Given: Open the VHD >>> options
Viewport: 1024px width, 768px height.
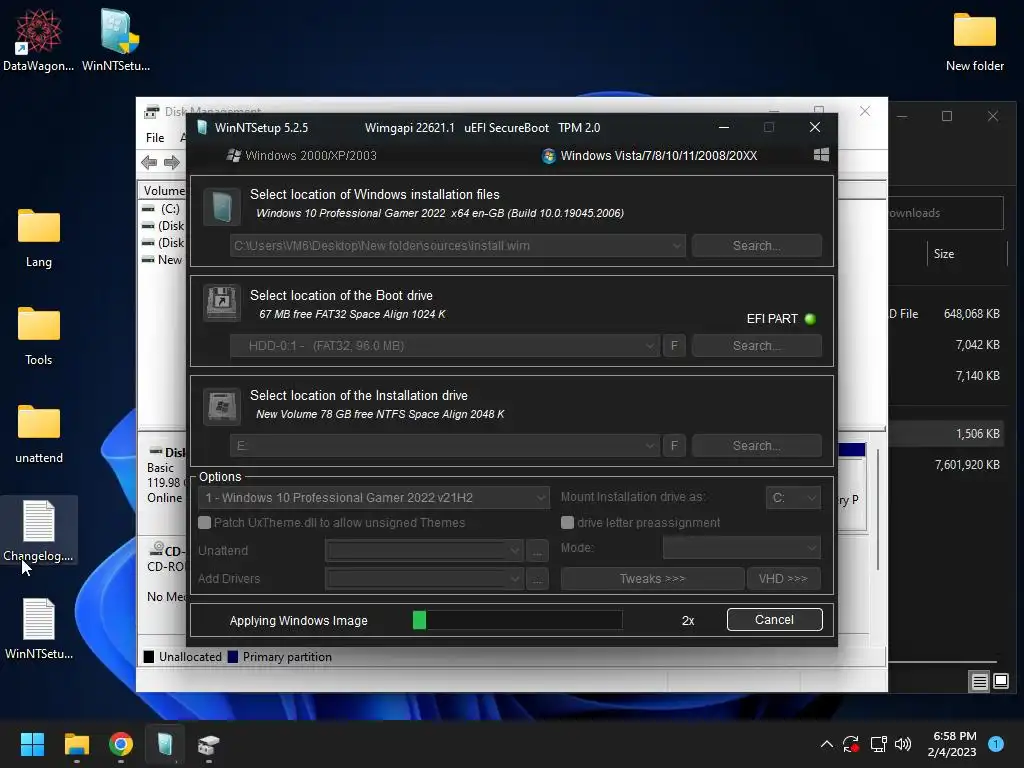Looking at the screenshot, I should (x=783, y=579).
